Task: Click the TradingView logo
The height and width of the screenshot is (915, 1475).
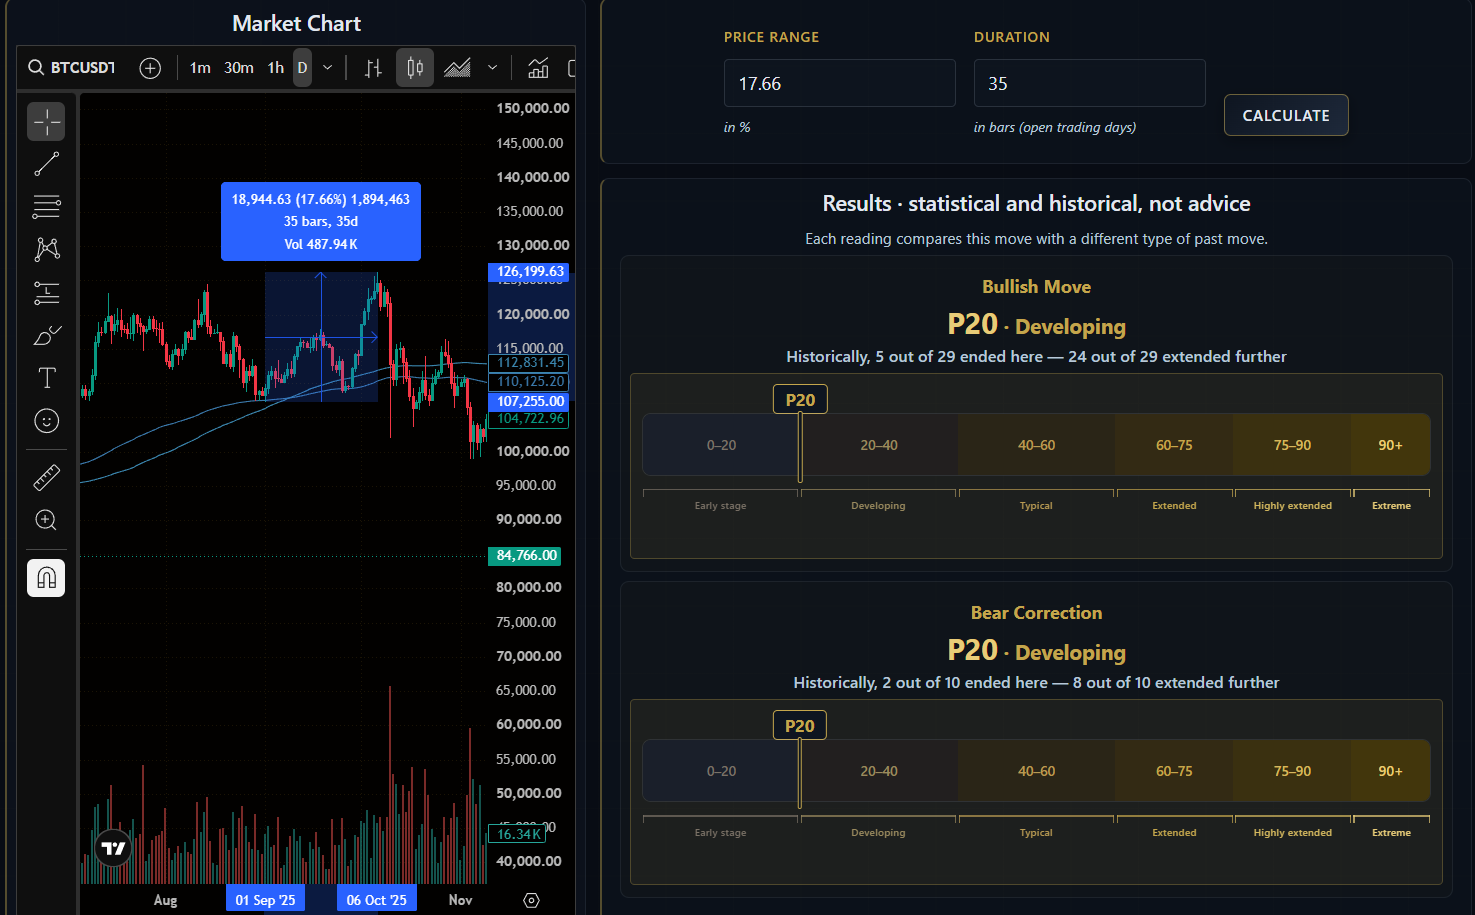Action: [x=113, y=848]
